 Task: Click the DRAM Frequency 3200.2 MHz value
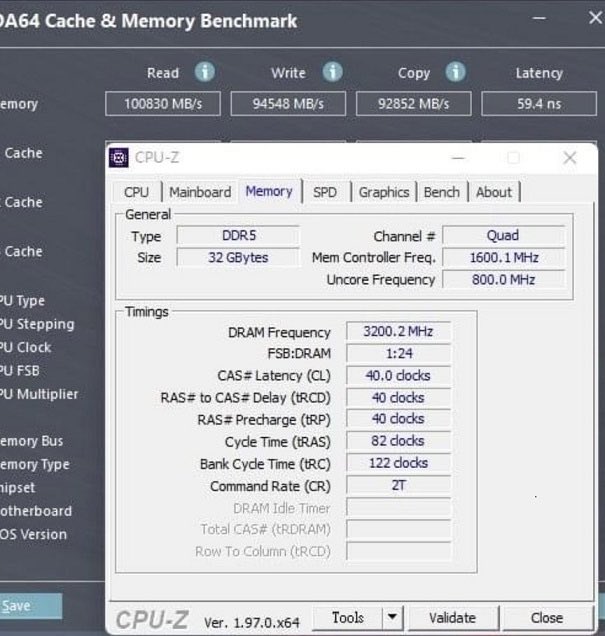pyautogui.click(x=399, y=331)
